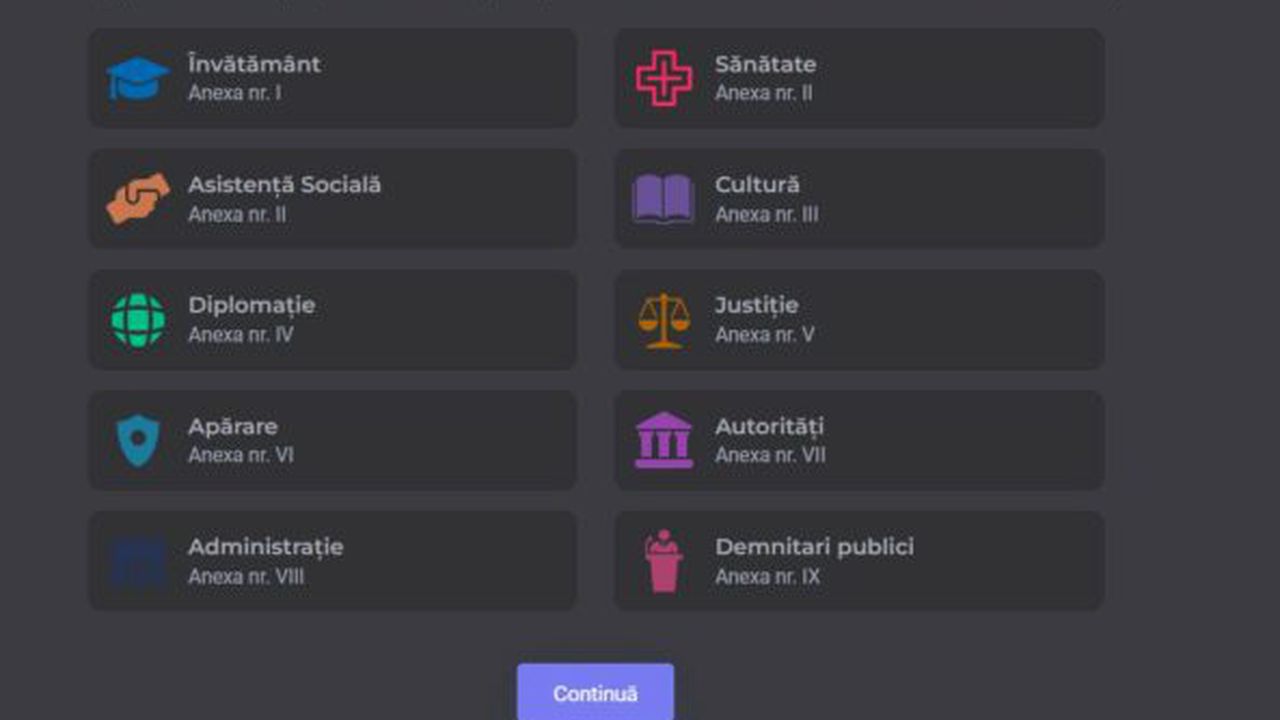Click the dark Administrație building icon
The width and height of the screenshot is (1280, 720).
(x=138, y=562)
